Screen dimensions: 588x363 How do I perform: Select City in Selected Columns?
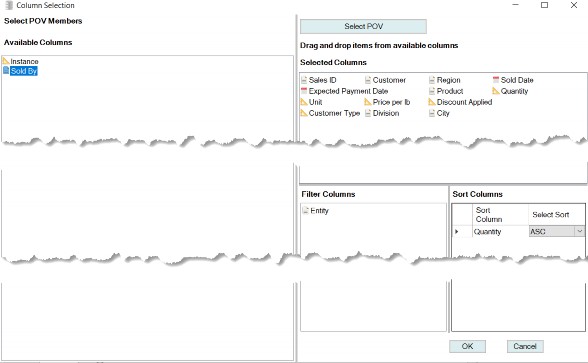point(443,113)
